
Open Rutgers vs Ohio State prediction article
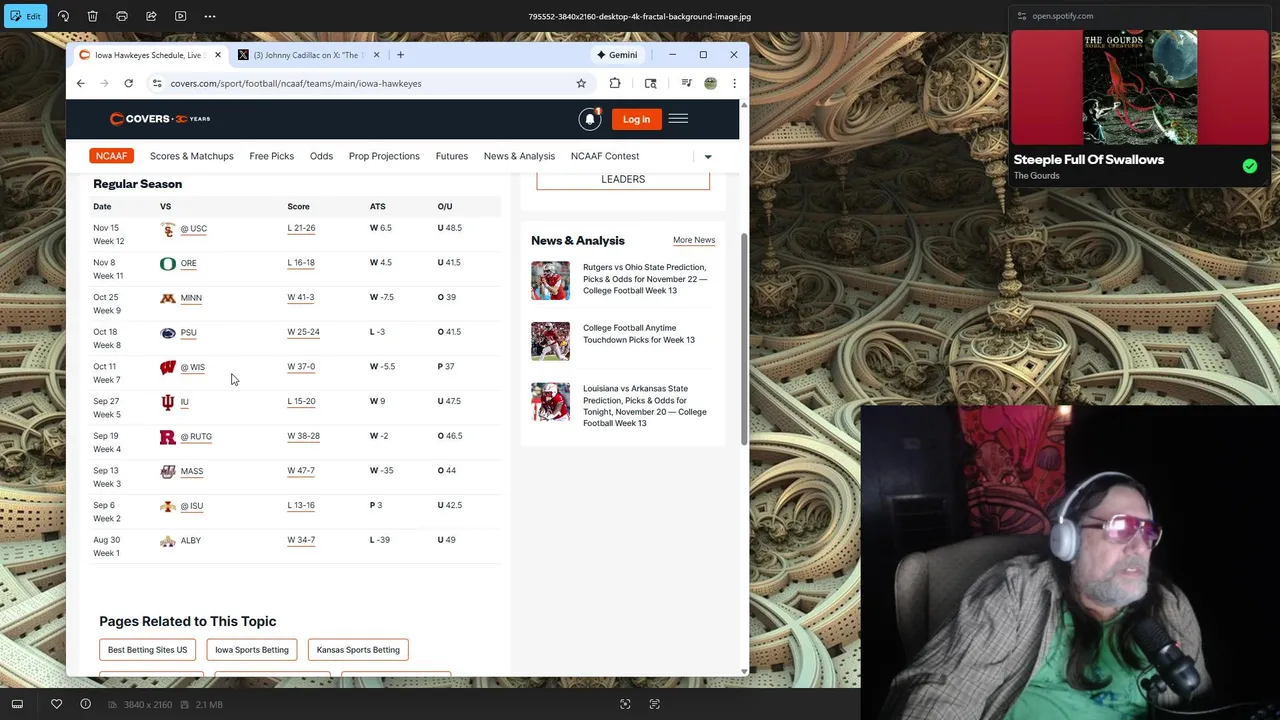point(645,279)
